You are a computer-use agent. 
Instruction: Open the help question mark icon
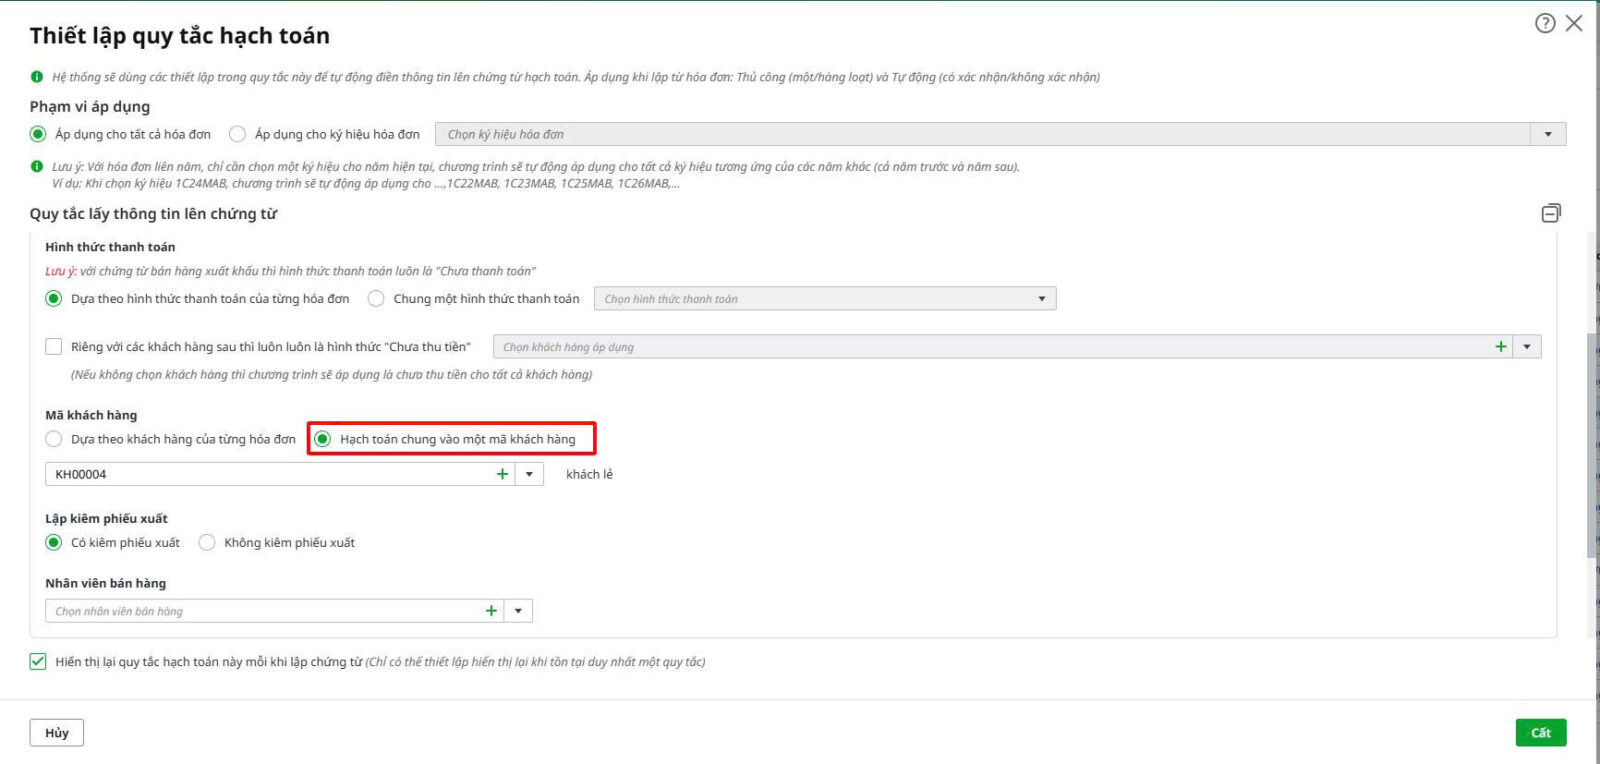point(1545,23)
